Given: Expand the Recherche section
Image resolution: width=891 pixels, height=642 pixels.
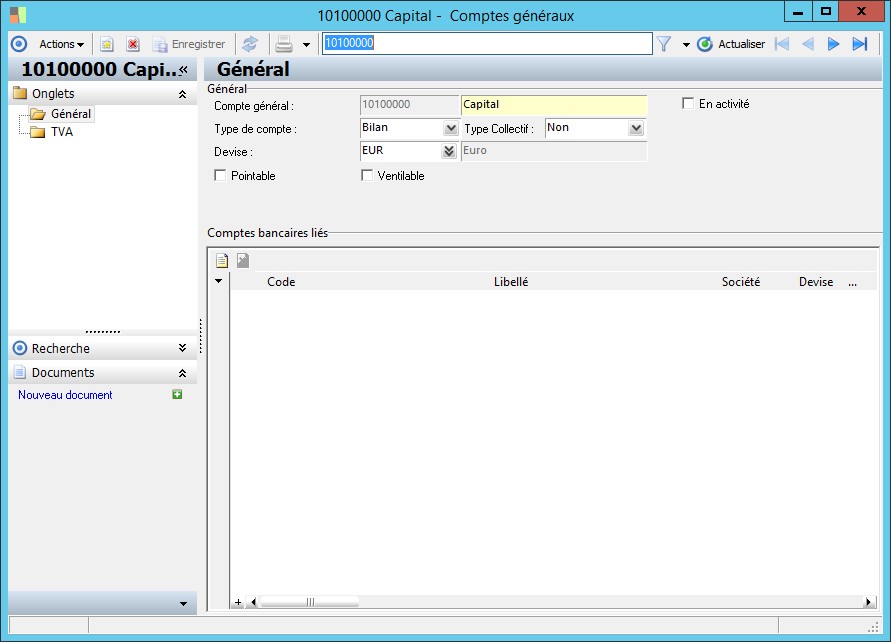Looking at the screenshot, I should pos(182,348).
